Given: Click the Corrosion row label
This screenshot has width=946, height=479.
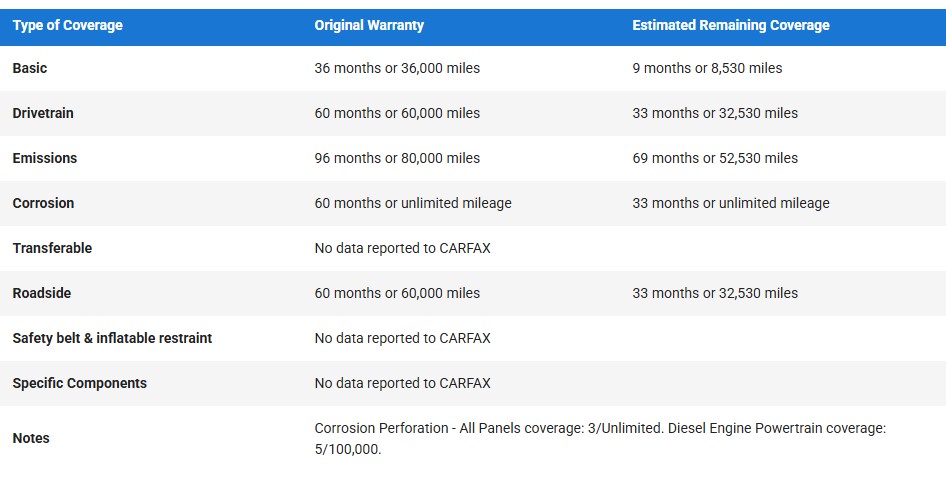Looking at the screenshot, I should click(43, 203).
